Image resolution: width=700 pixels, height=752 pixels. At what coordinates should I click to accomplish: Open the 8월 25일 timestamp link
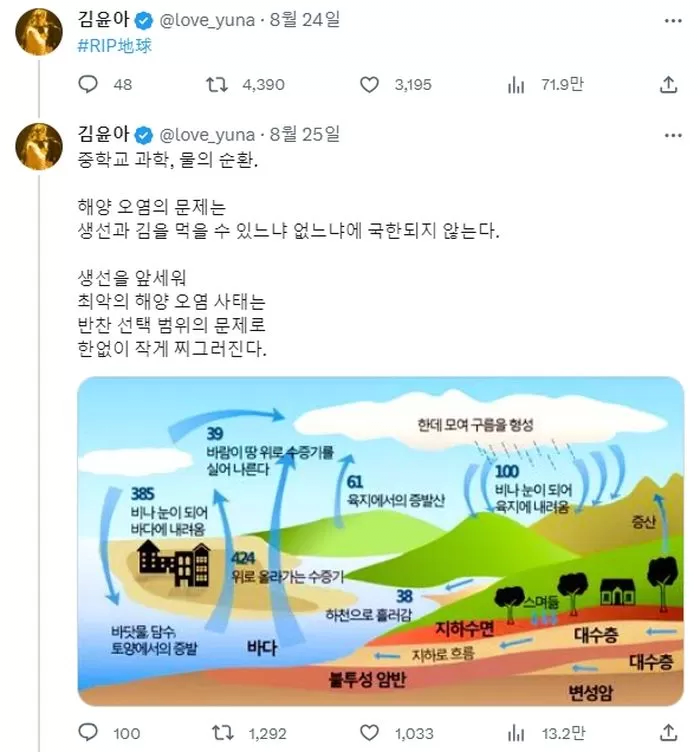[x=304, y=135]
